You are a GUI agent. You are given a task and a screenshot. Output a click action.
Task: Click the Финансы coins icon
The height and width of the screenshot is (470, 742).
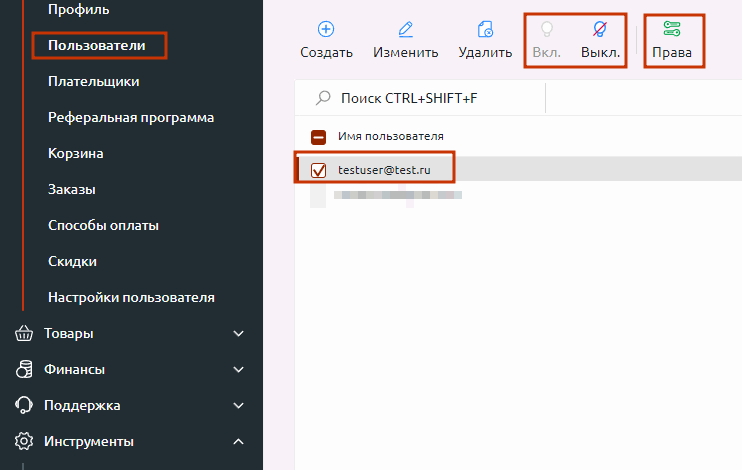[24, 369]
